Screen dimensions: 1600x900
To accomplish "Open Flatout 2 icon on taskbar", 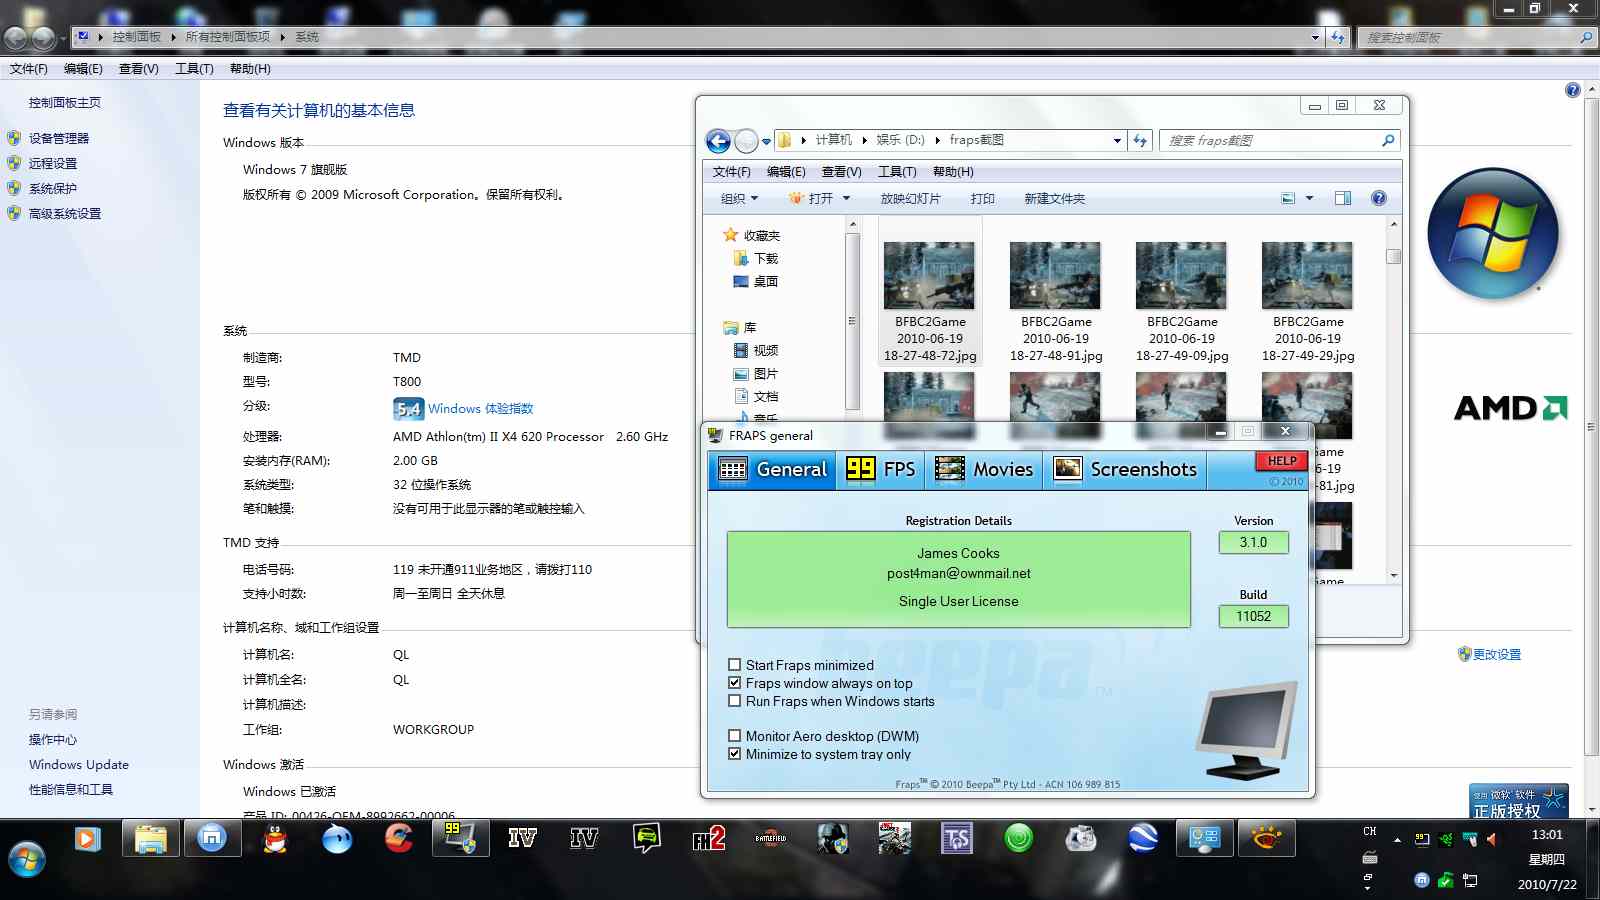I will coord(708,839).
